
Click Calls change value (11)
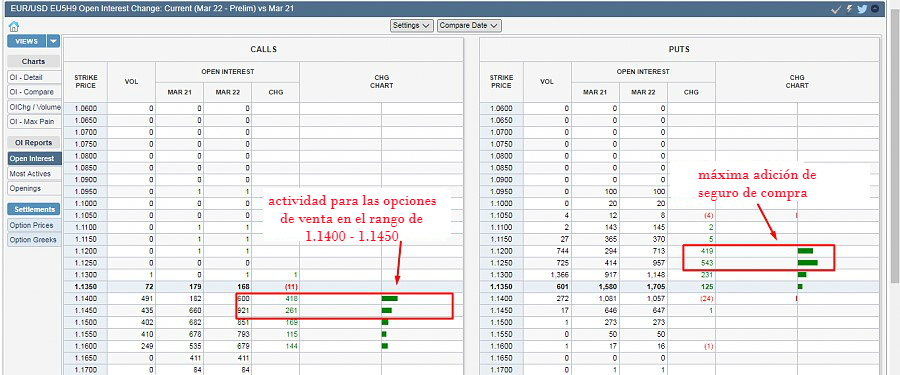pos(290,287)
